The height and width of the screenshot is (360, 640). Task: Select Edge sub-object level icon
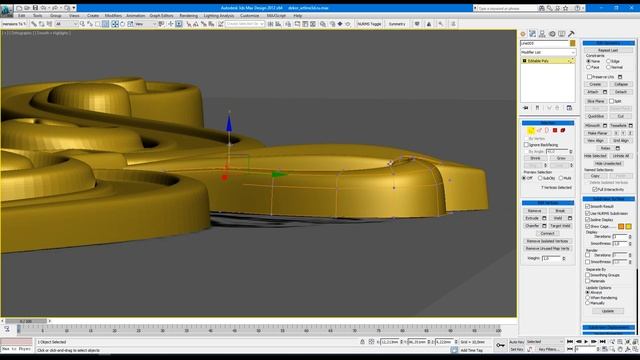(539, 131)
